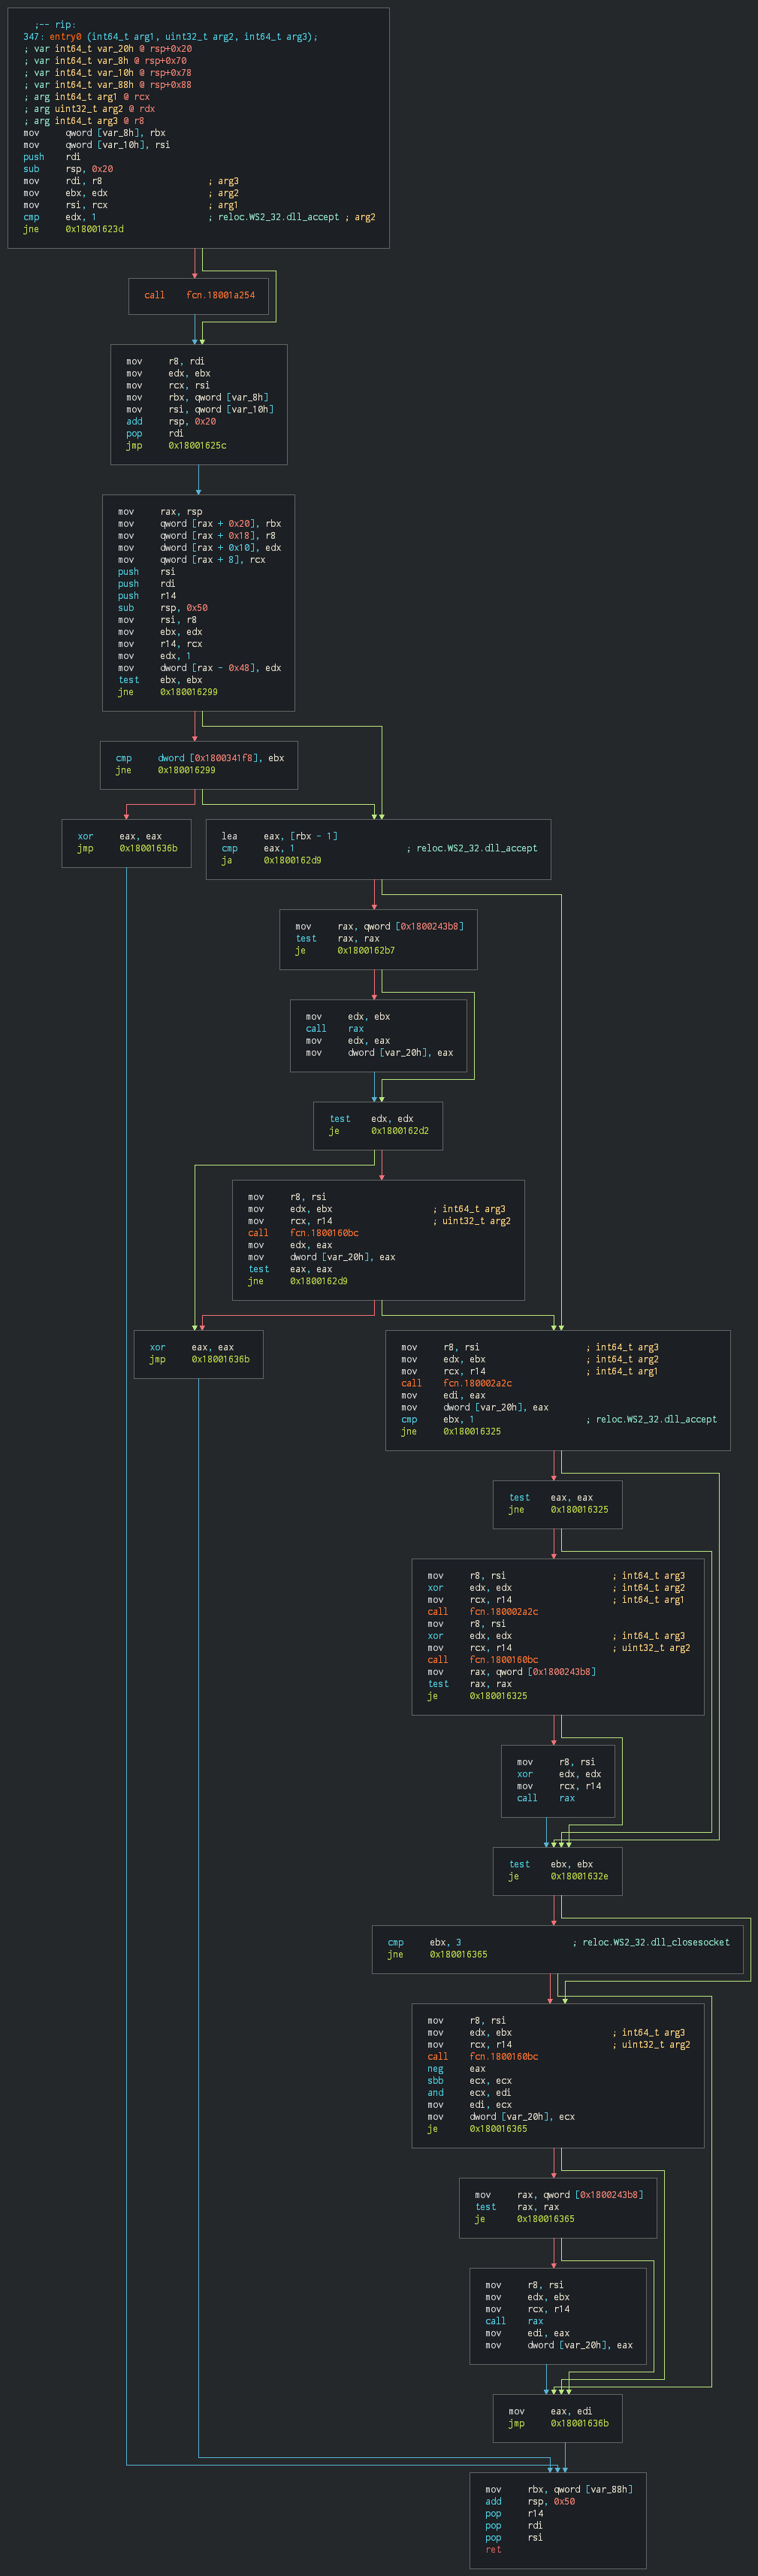Click '; var int64_t var_8h @ rsp+0x70'

click(x=105, y=60)
